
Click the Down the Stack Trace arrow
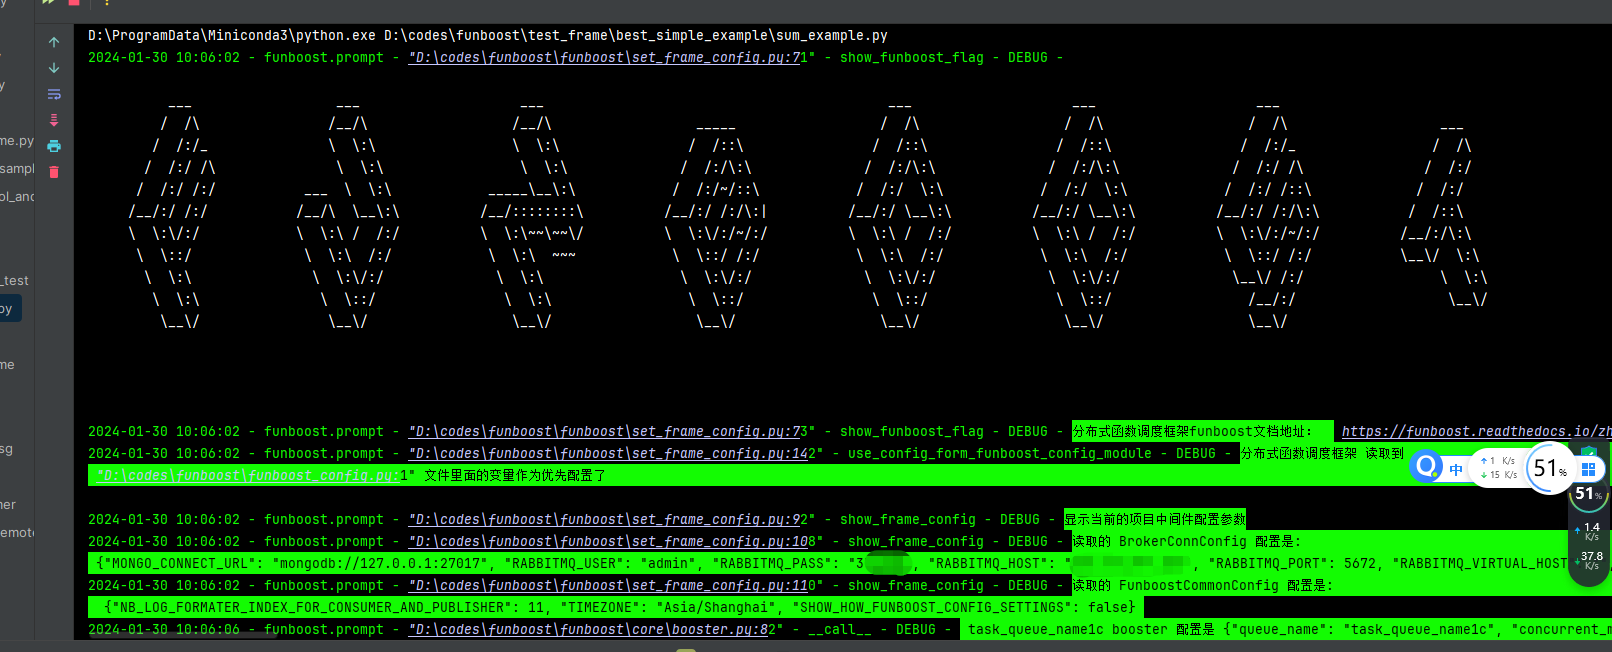click(54, 68)
